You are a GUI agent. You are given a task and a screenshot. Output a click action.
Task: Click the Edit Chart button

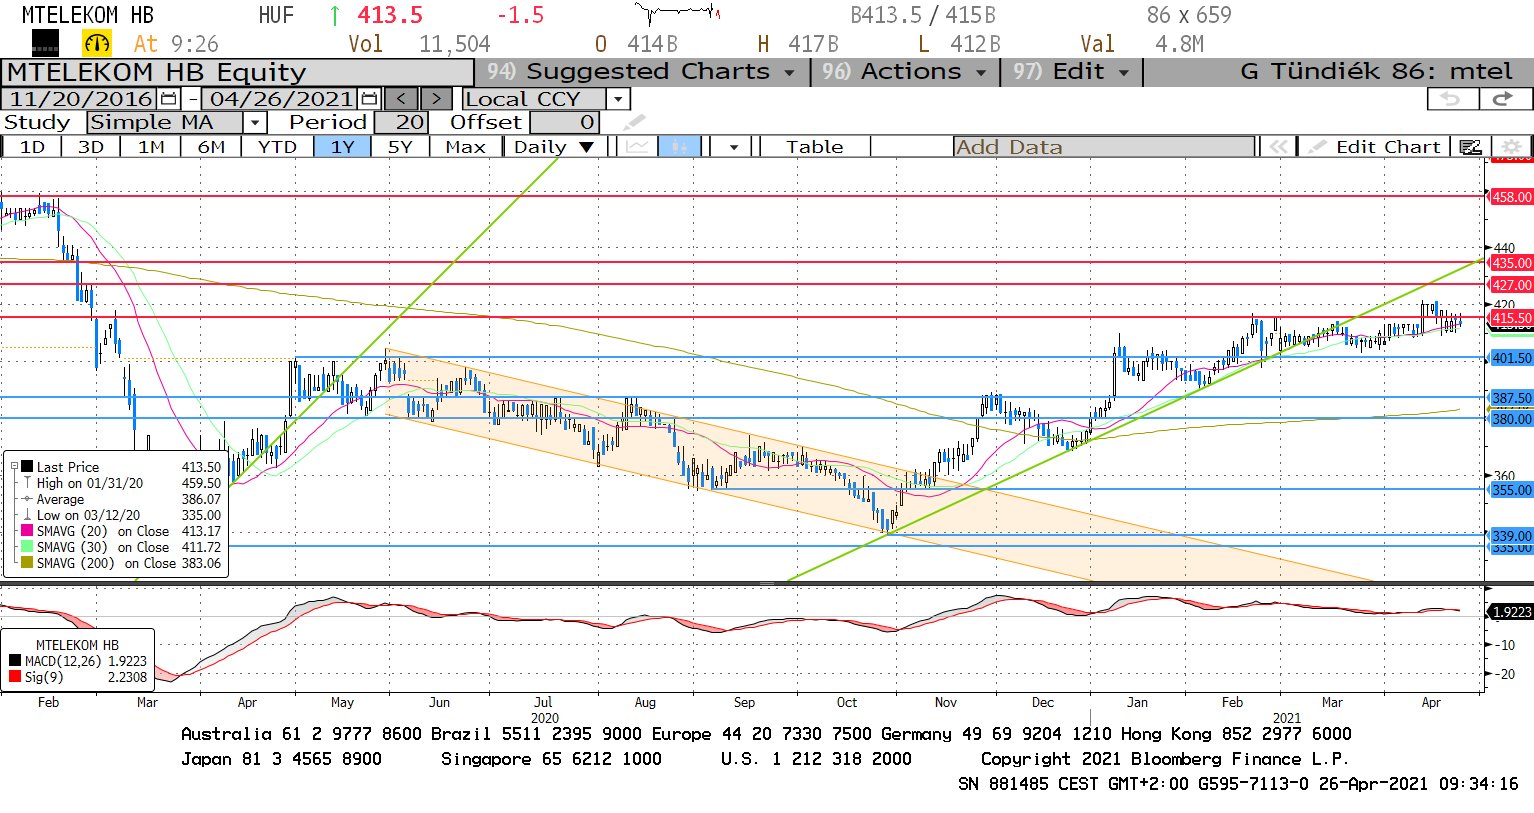tap(1376, 147)
